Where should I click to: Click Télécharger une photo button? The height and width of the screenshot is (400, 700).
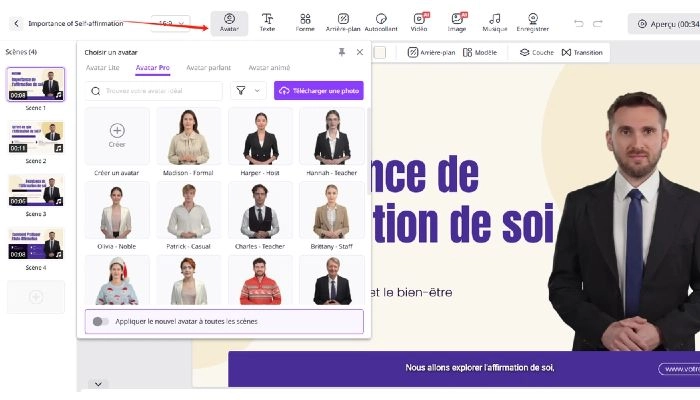319,91
